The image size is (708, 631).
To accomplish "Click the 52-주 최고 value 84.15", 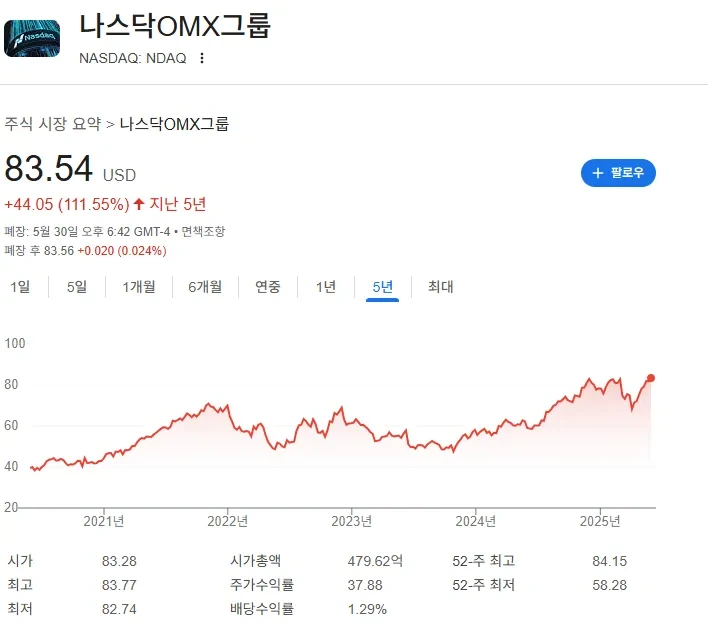I will [x=610, y=561].
